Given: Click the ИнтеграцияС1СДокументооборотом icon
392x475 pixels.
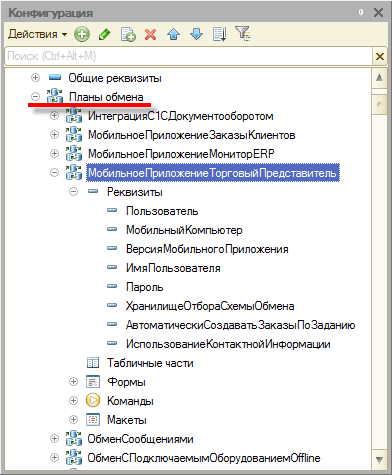Looking at the screenshot, I should coord(74,115).
